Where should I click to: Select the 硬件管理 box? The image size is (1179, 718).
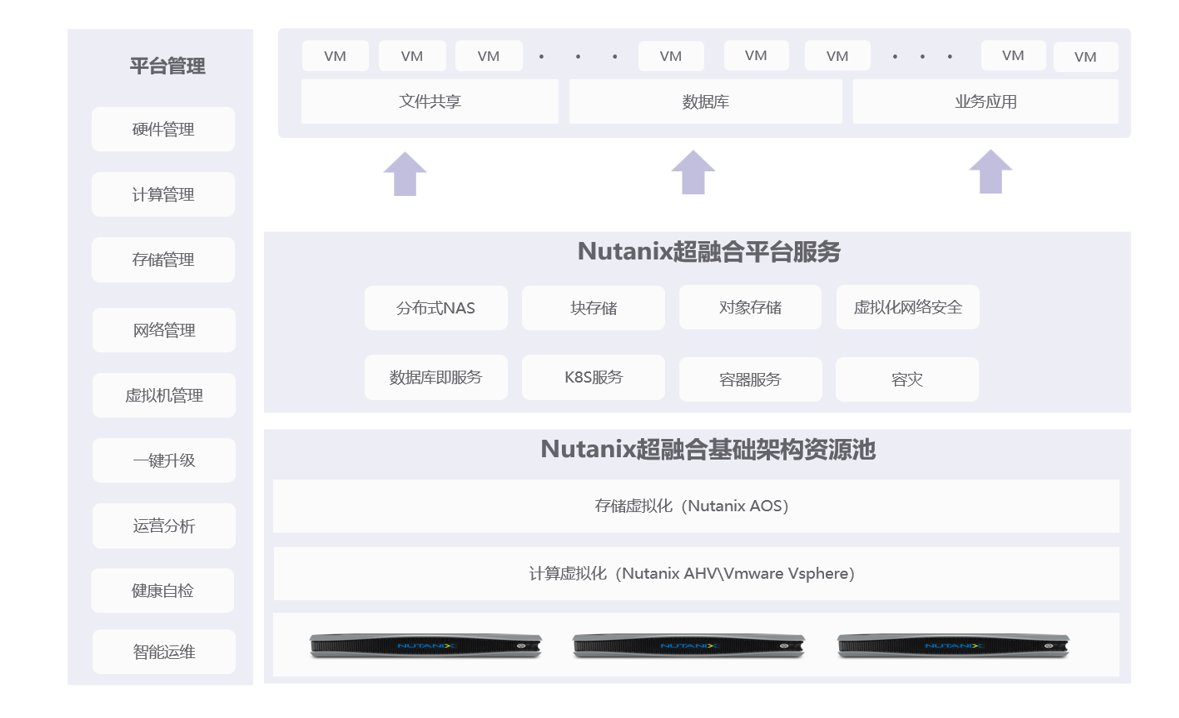tap(163, 129)
